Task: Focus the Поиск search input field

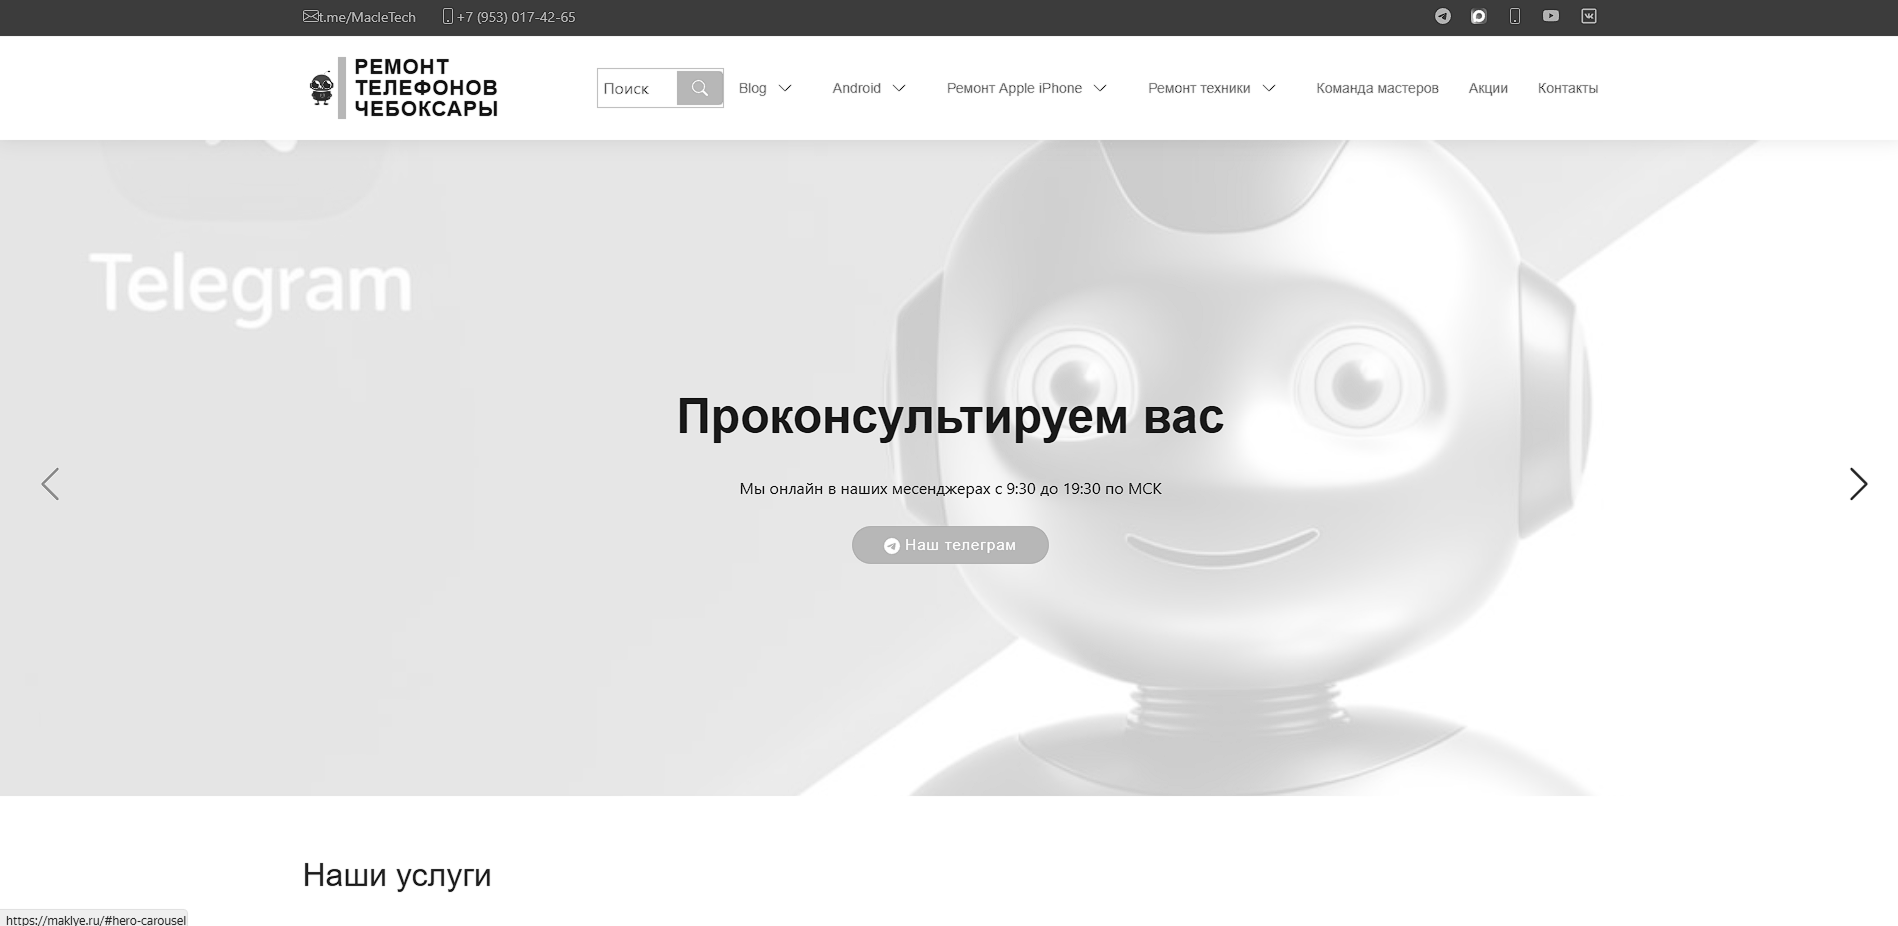Action: tap(637, 88)
